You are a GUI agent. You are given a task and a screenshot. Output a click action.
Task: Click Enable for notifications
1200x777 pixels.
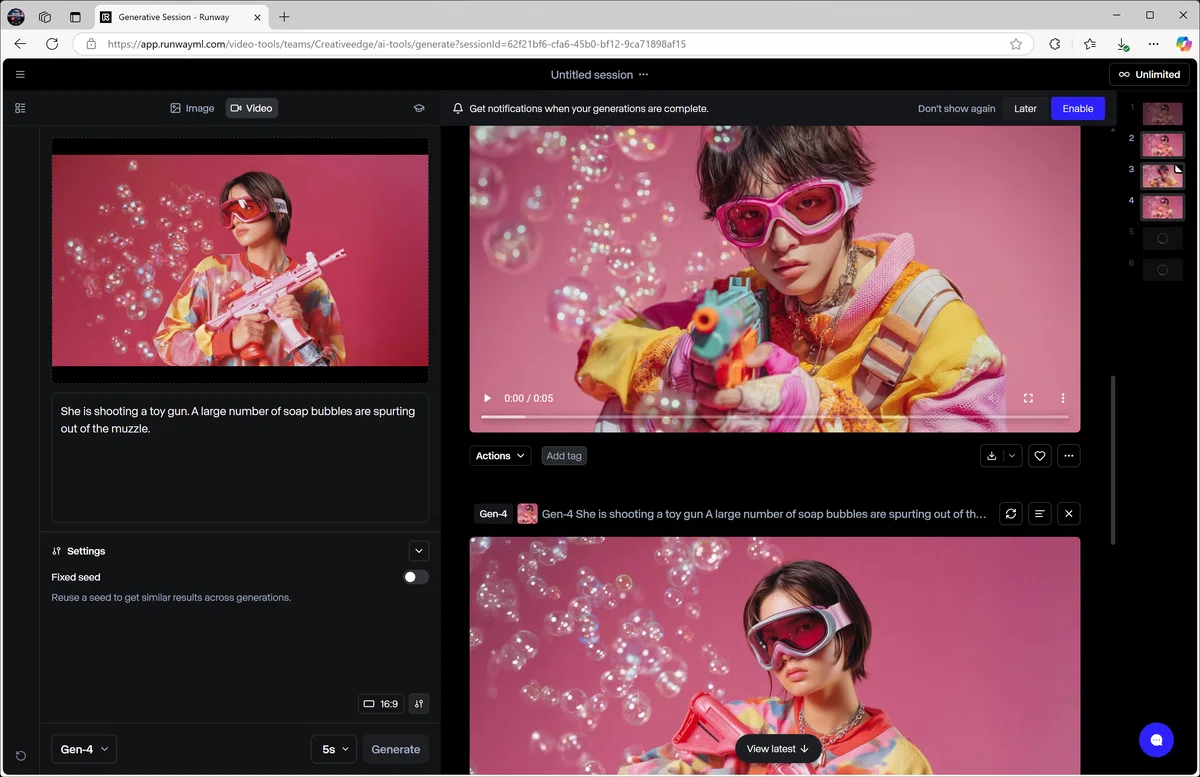[x=1078, y=108]
